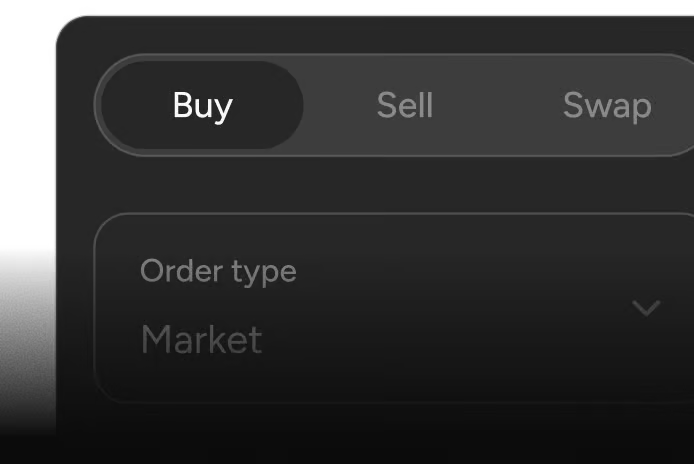Image resolution: width=694 pixels, height=464 pixels.
Task: Choose Sell in the trade mode selector
Action: (404, 105)
